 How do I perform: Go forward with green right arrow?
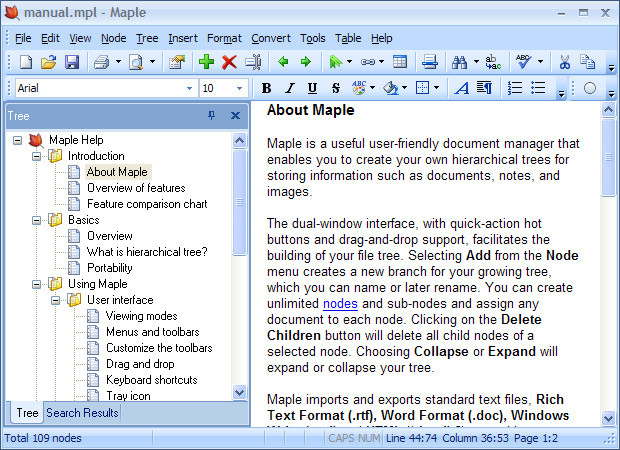point(306,62)
